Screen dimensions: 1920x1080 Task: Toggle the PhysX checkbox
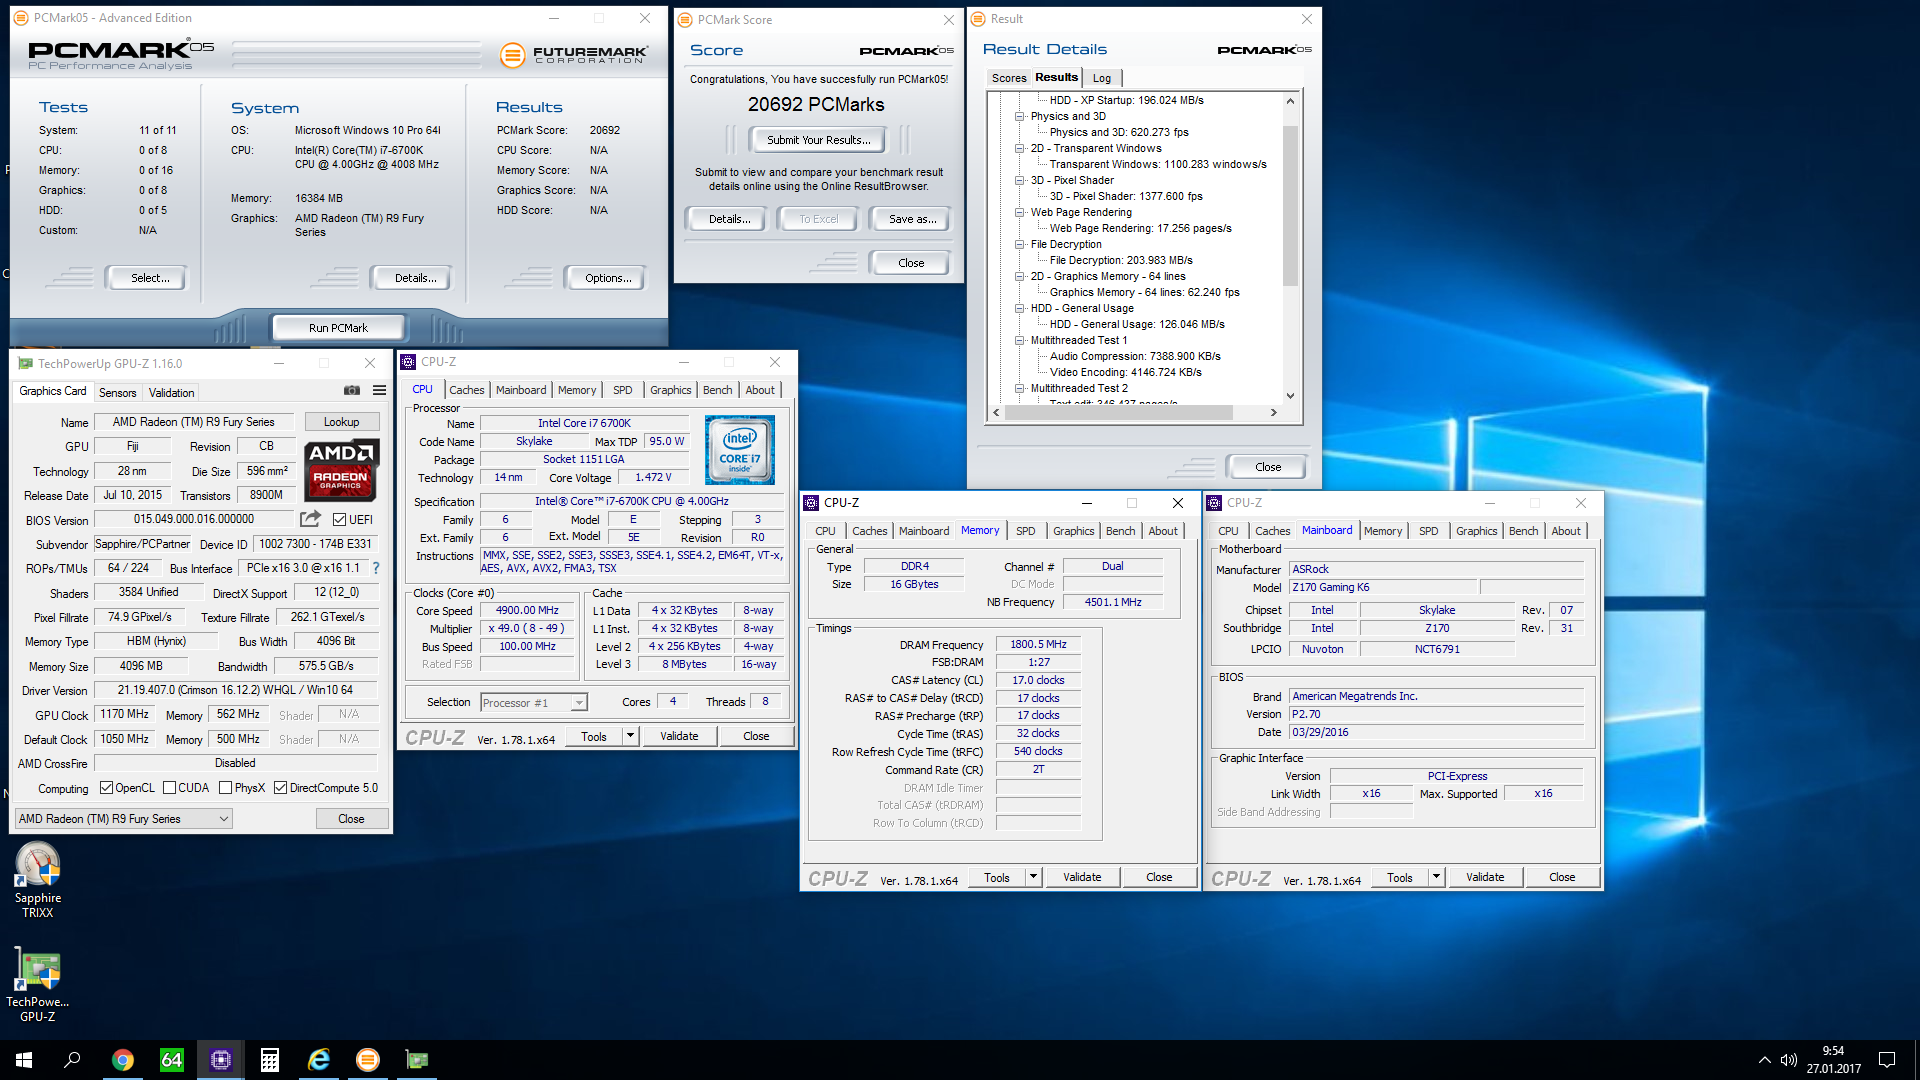coord(225,788)
